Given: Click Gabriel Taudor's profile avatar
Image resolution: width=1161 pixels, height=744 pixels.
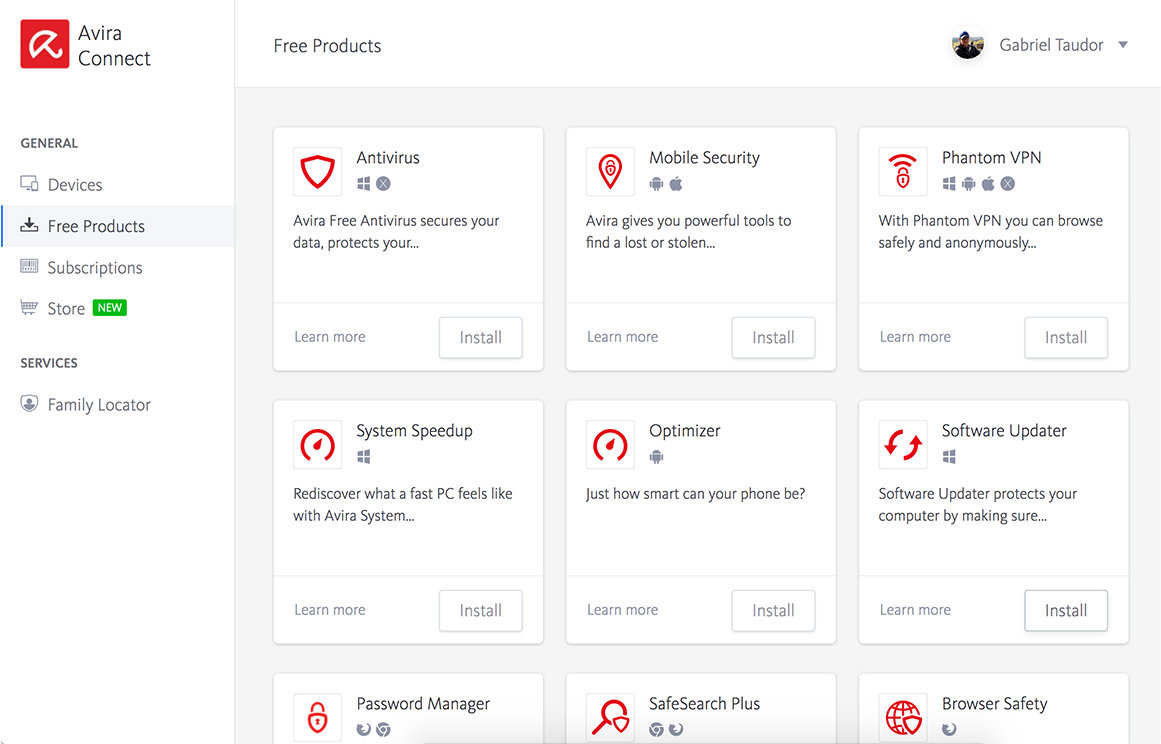Looking at the screenshot, I should tap(967, 45).
